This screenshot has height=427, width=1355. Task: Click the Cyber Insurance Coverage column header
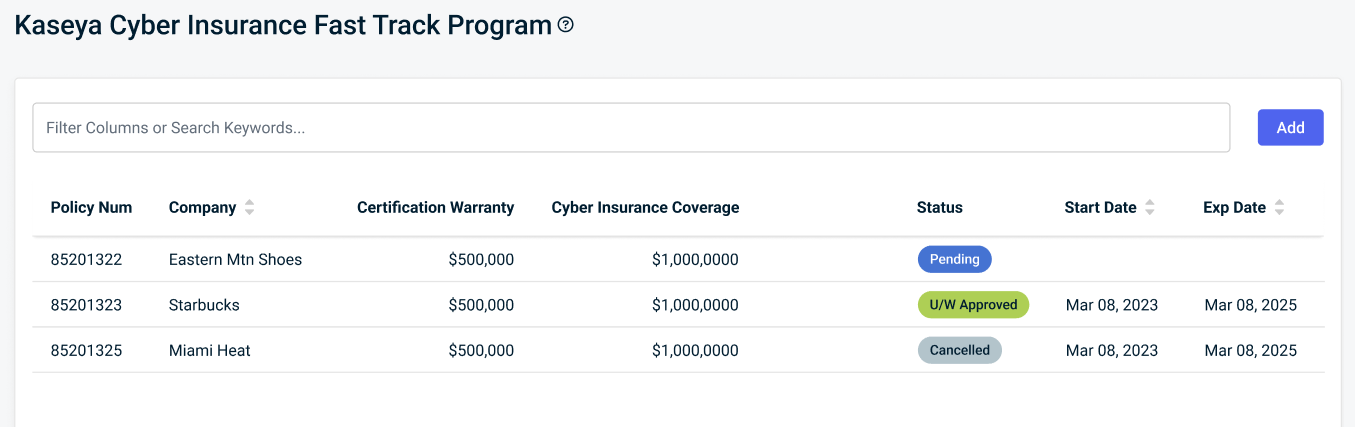click(645, 208)
